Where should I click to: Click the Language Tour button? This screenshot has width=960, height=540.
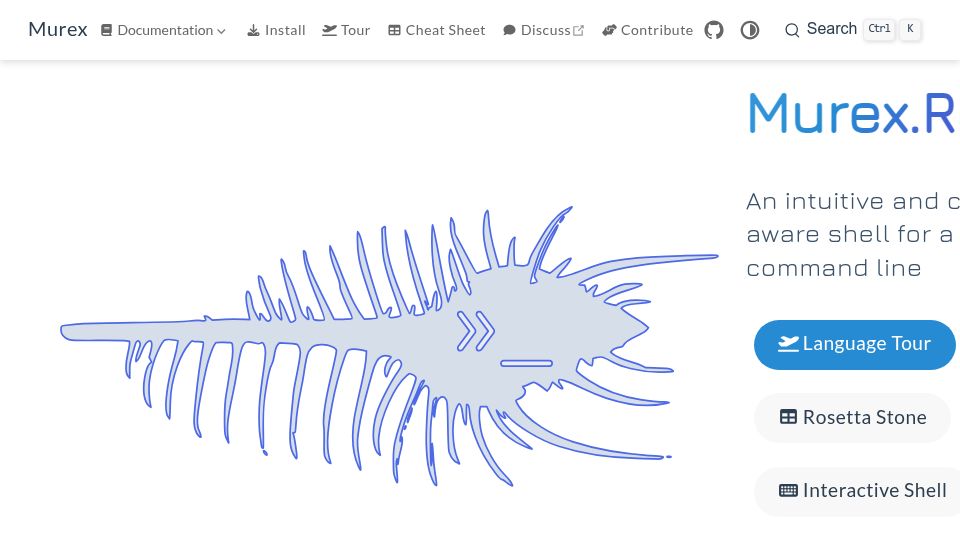[x=855, y=344]
